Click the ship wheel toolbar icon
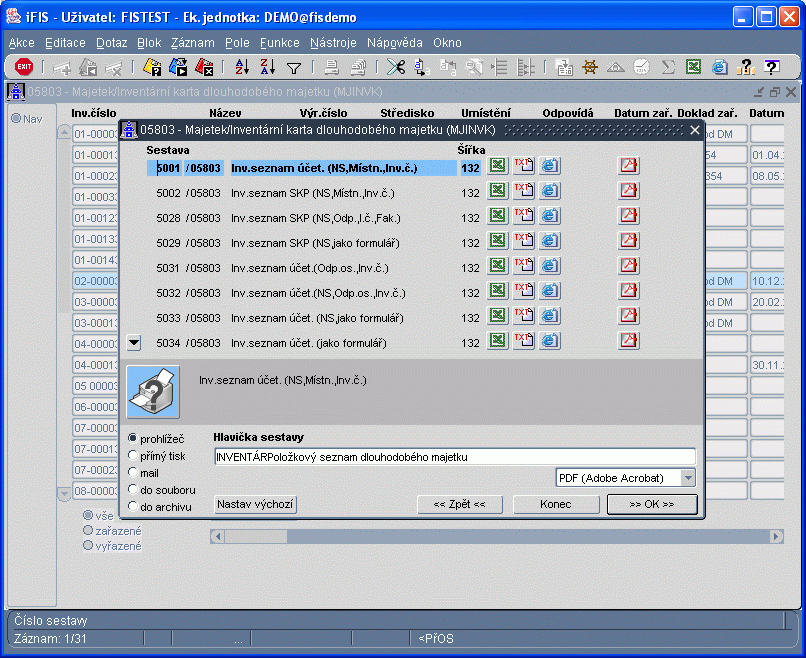Image resolution: width=806 pixels, height=658 pixels. (x=590, y=67)
